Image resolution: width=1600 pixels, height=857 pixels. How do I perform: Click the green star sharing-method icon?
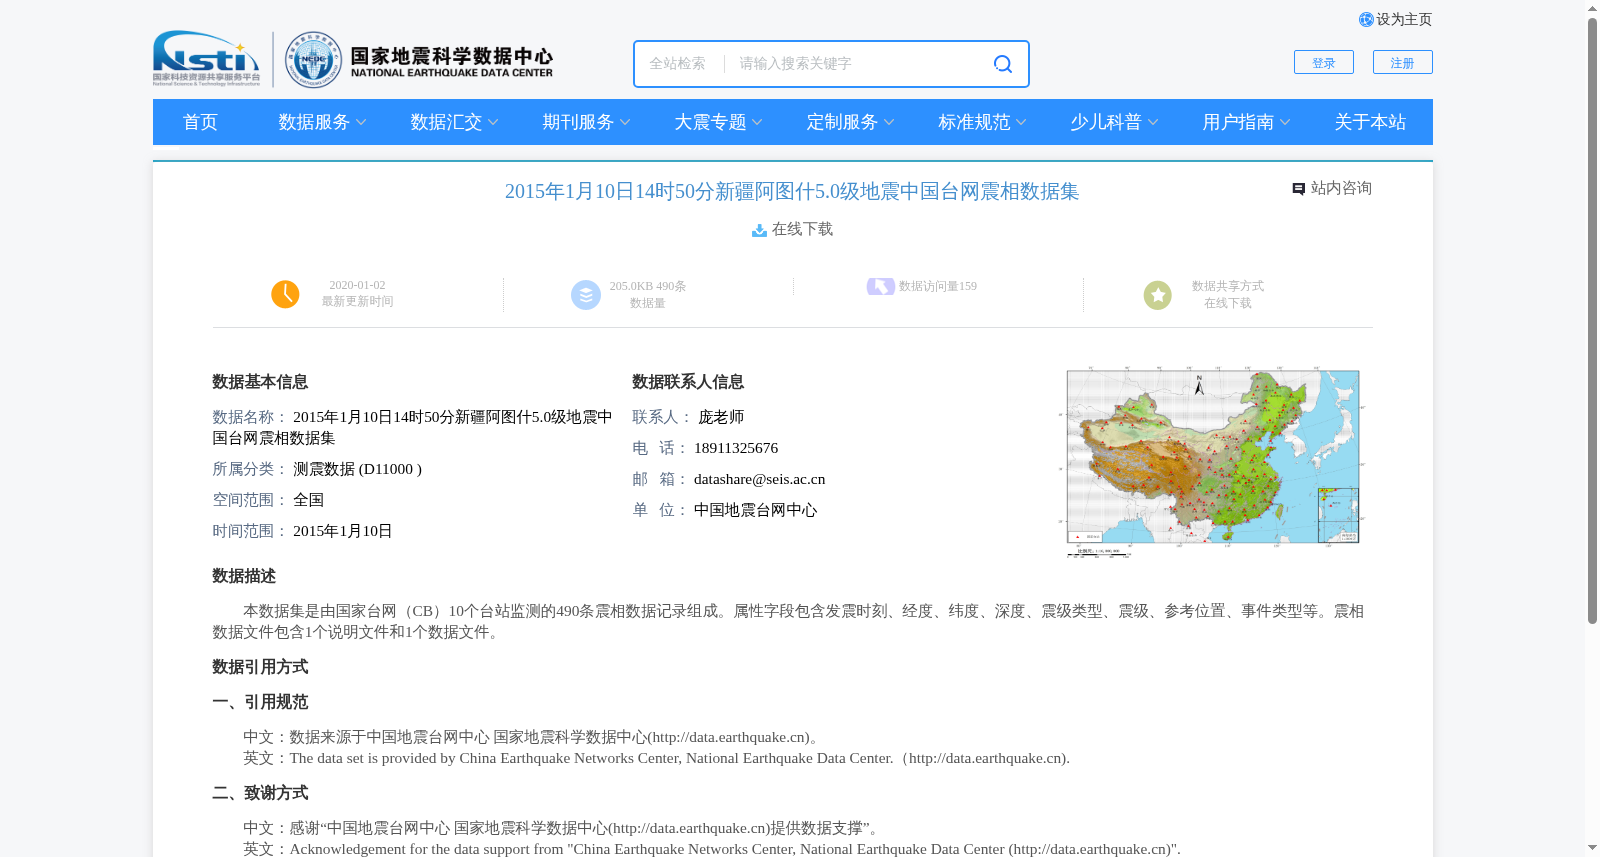(1158, 295)
